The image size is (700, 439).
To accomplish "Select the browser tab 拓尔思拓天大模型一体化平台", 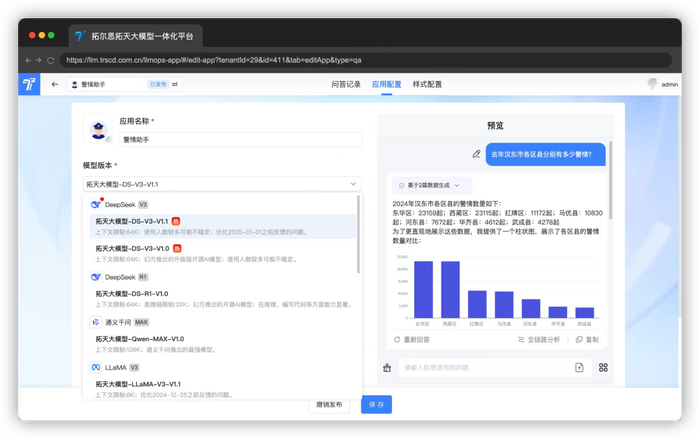I will click(x=136, y=36).
